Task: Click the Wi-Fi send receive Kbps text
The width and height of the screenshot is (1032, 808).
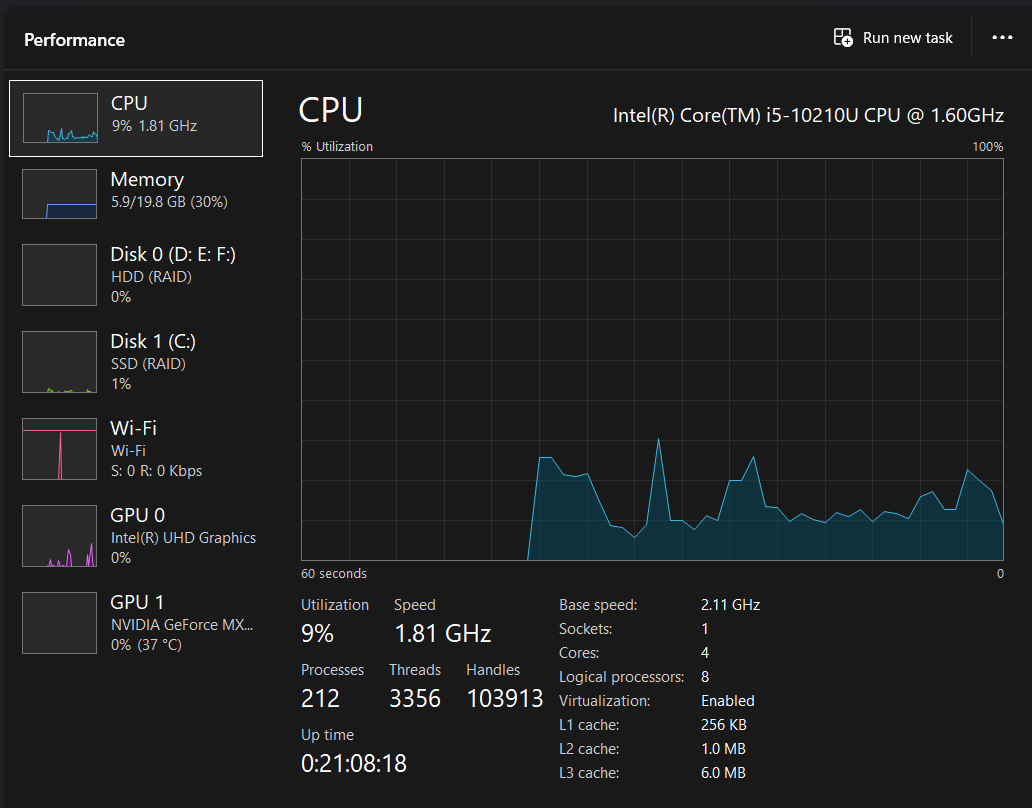Action: click(x=156, y=471)
